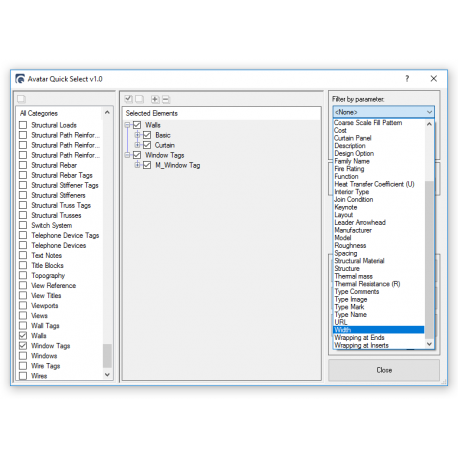Click the uncheck categories icon above list
The width and height of the screenshot is (458, 458).
coord(22,99)
